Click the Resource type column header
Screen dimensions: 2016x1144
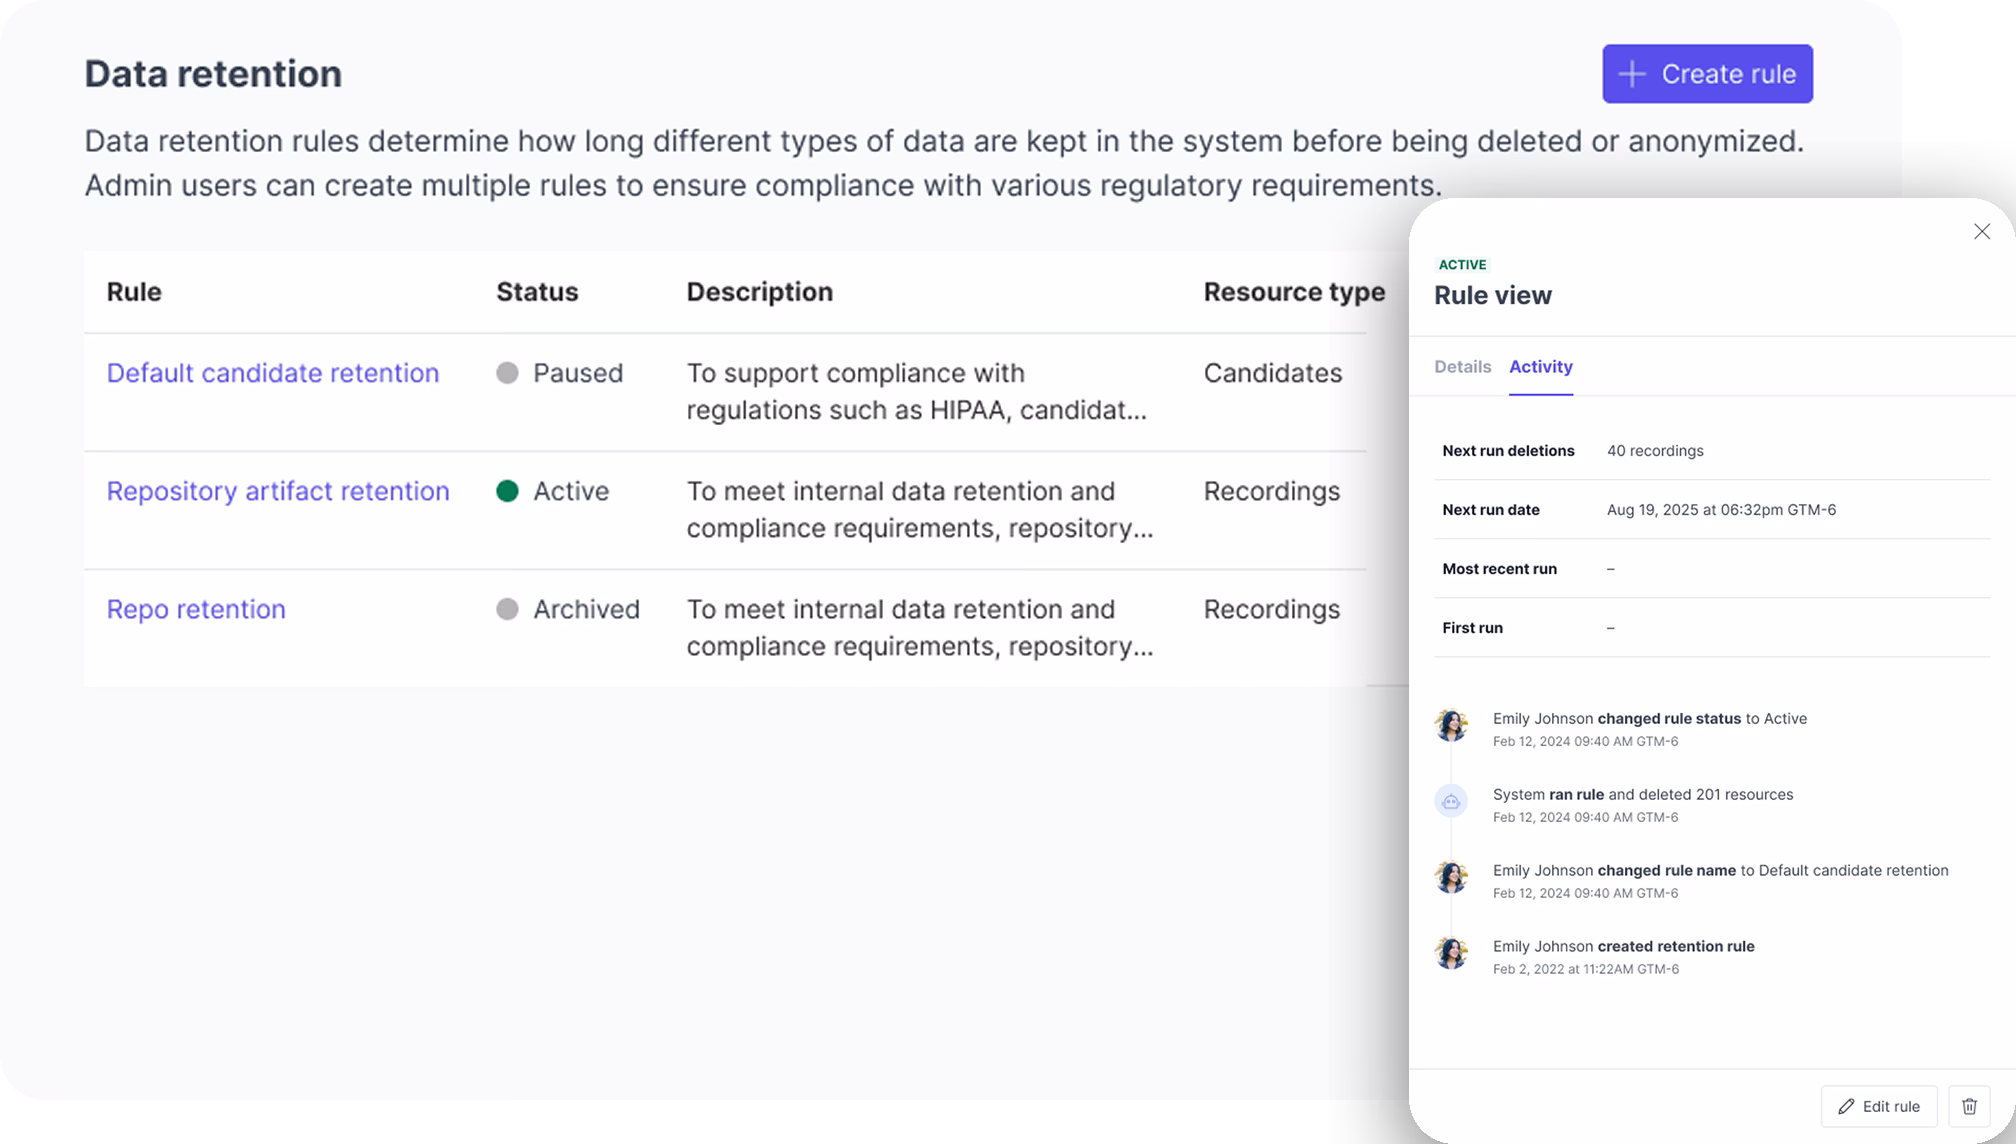coord(1294,292)
